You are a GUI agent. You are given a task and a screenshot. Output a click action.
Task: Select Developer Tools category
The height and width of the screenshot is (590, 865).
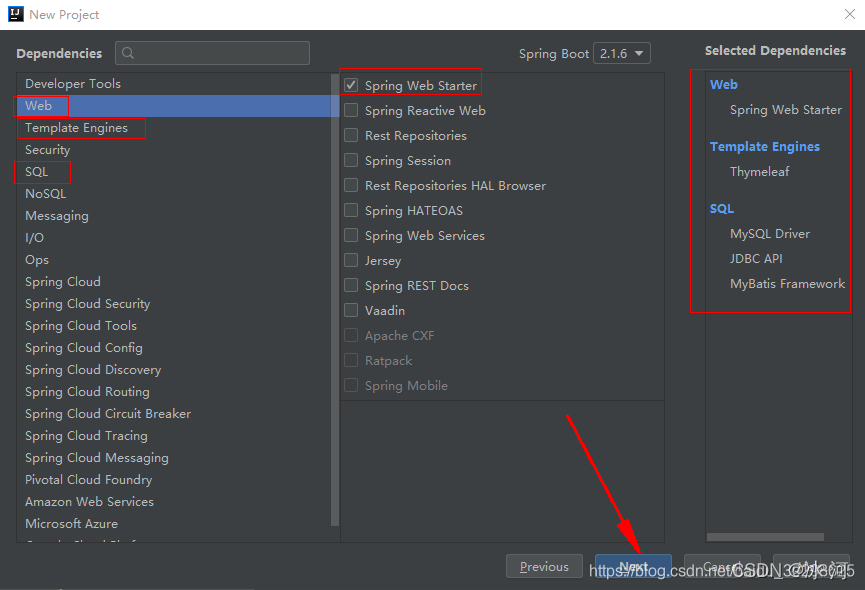pyautogui.click(x=174, y=84)
